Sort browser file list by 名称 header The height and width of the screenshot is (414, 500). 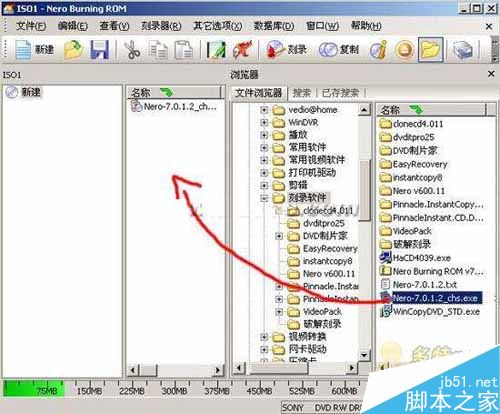pos(431,110)
